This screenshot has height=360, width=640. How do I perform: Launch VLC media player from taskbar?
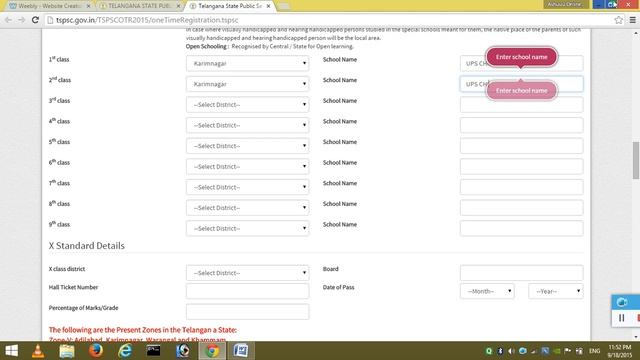(38, 351)
